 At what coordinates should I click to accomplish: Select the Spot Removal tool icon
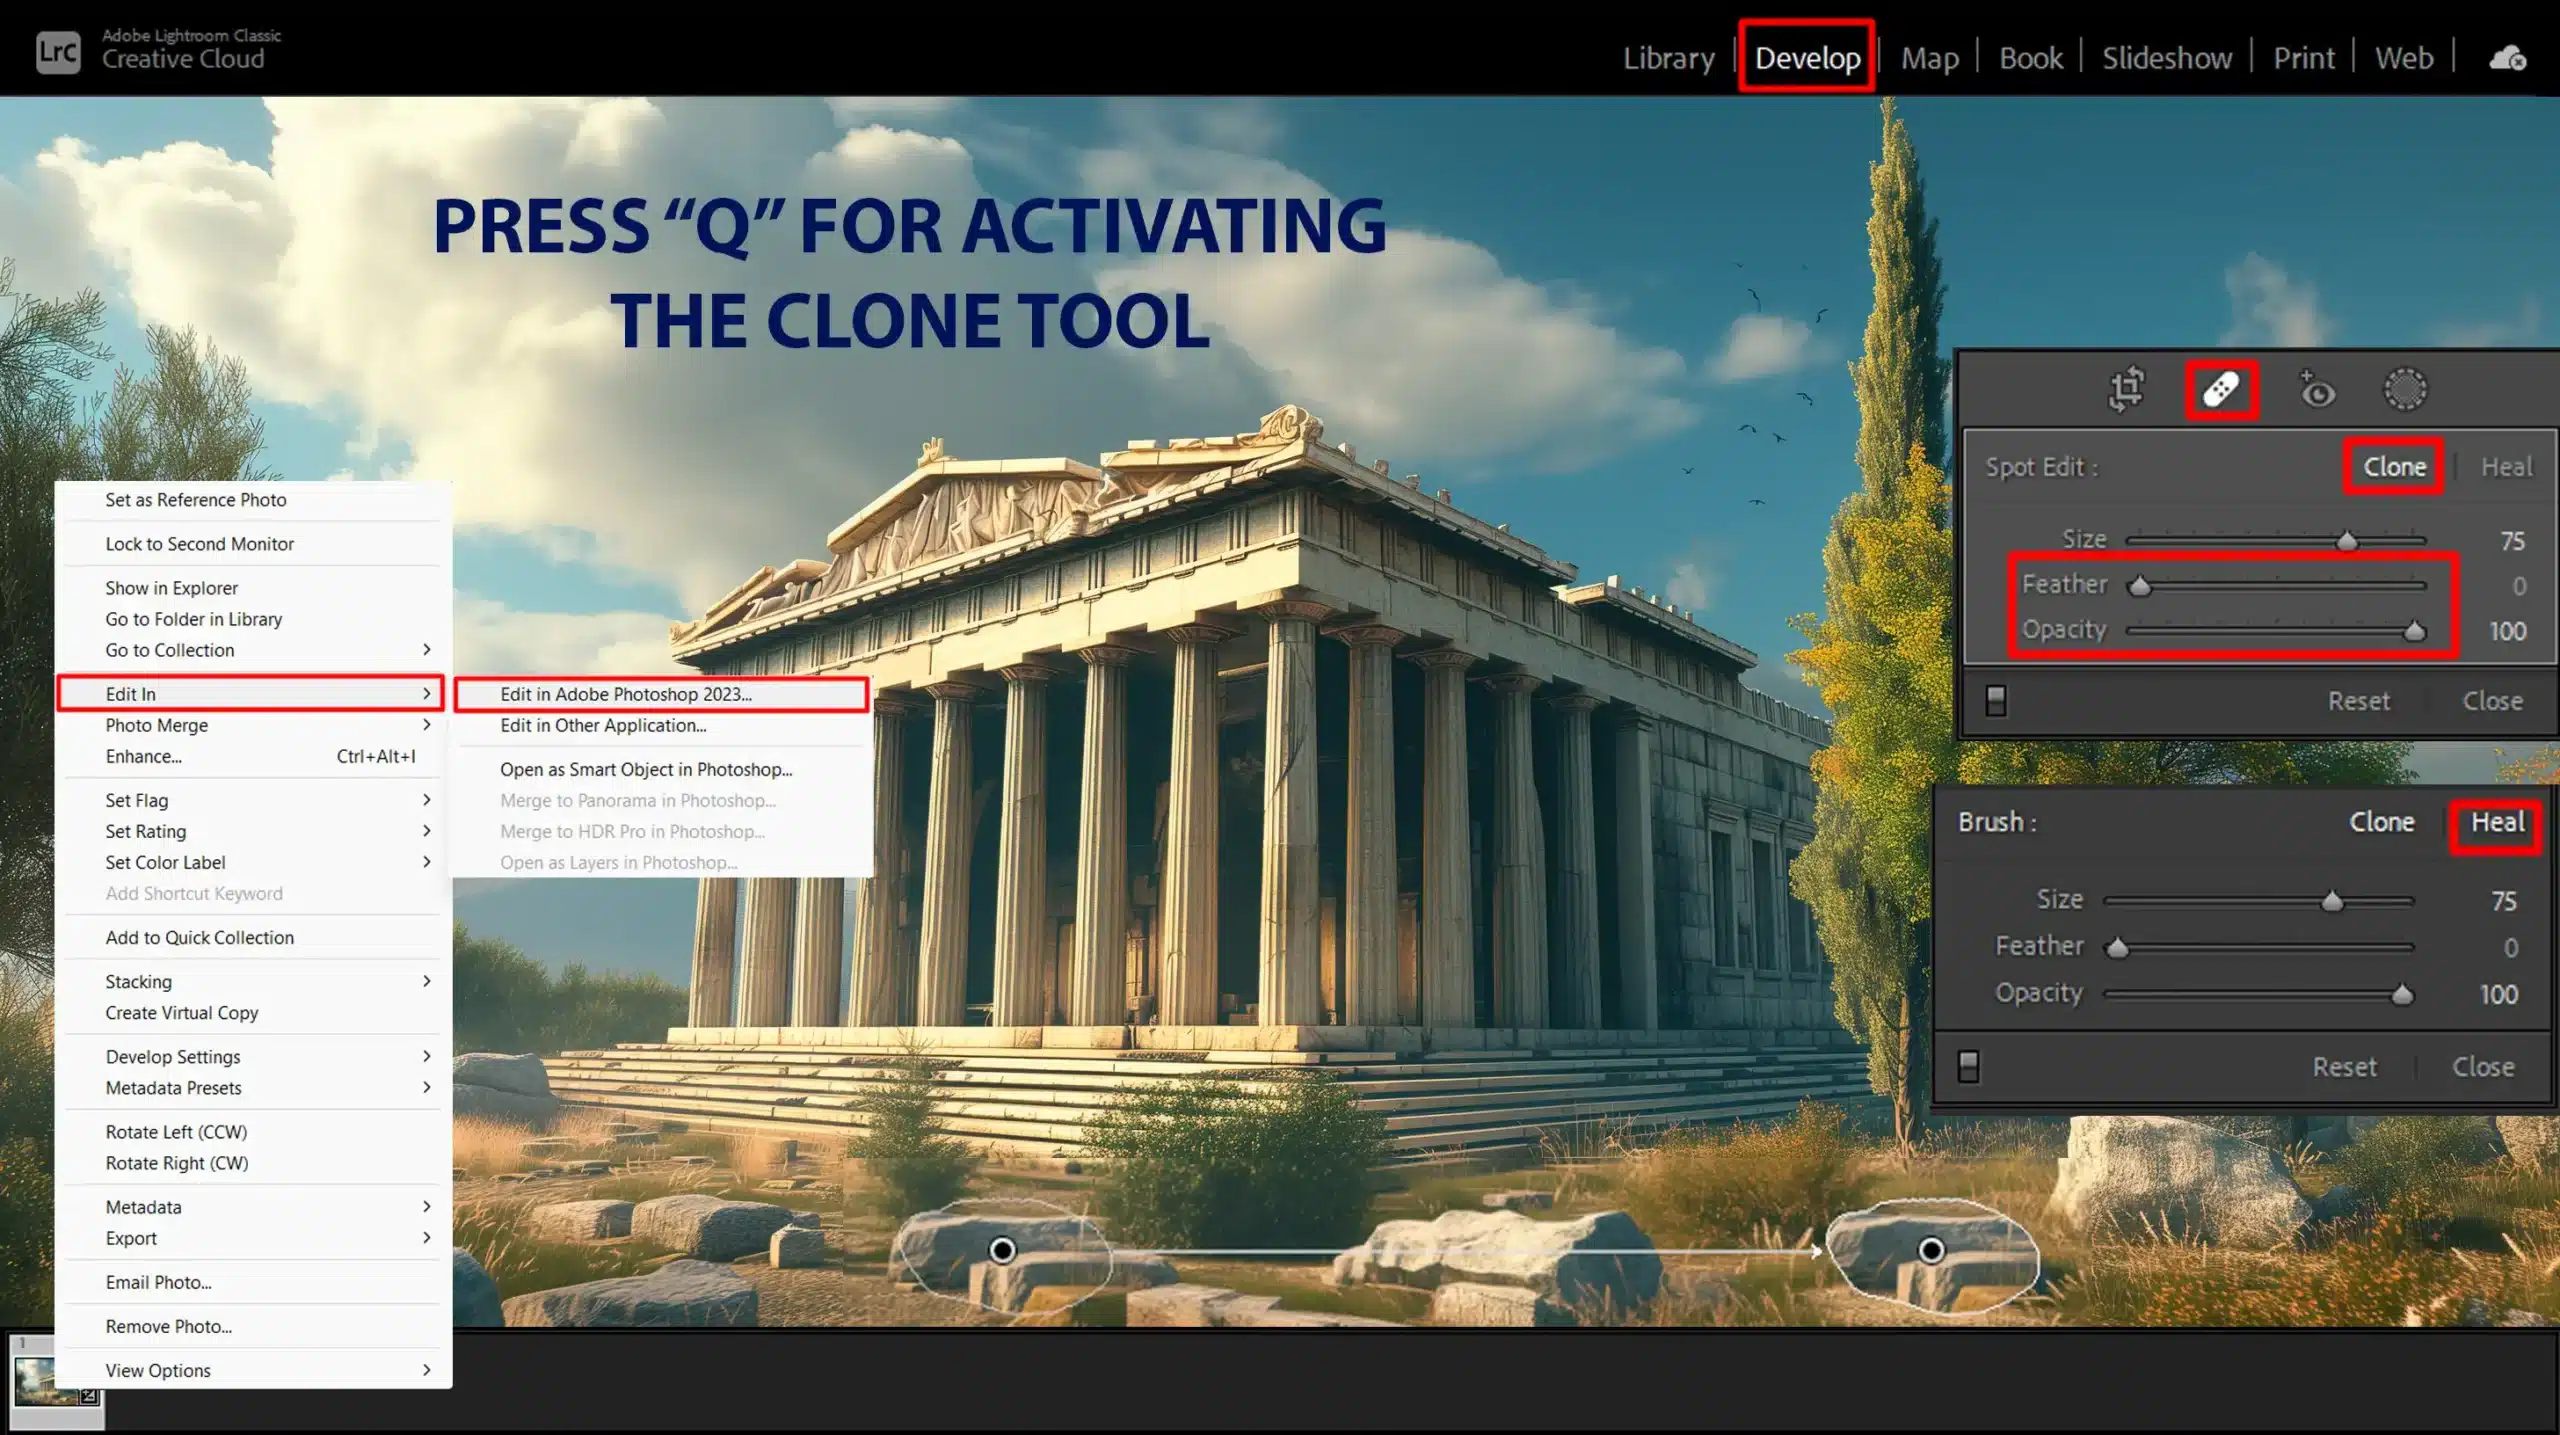click(2221, 389)
